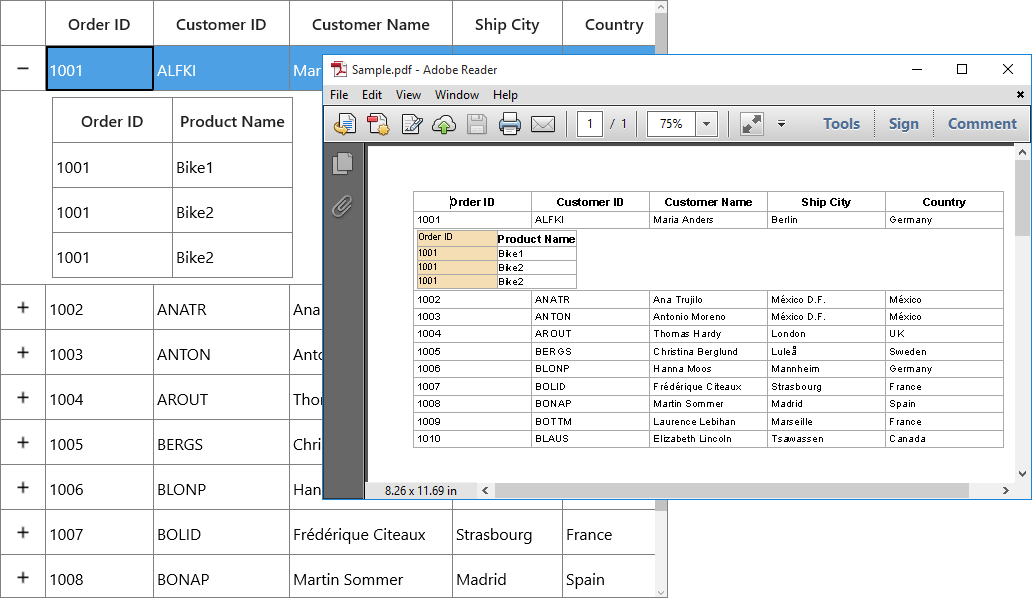This screenshot has width=1032, height=598.
Task: Click the Edit/sign document pencil icon
Action: coord(411,124)
